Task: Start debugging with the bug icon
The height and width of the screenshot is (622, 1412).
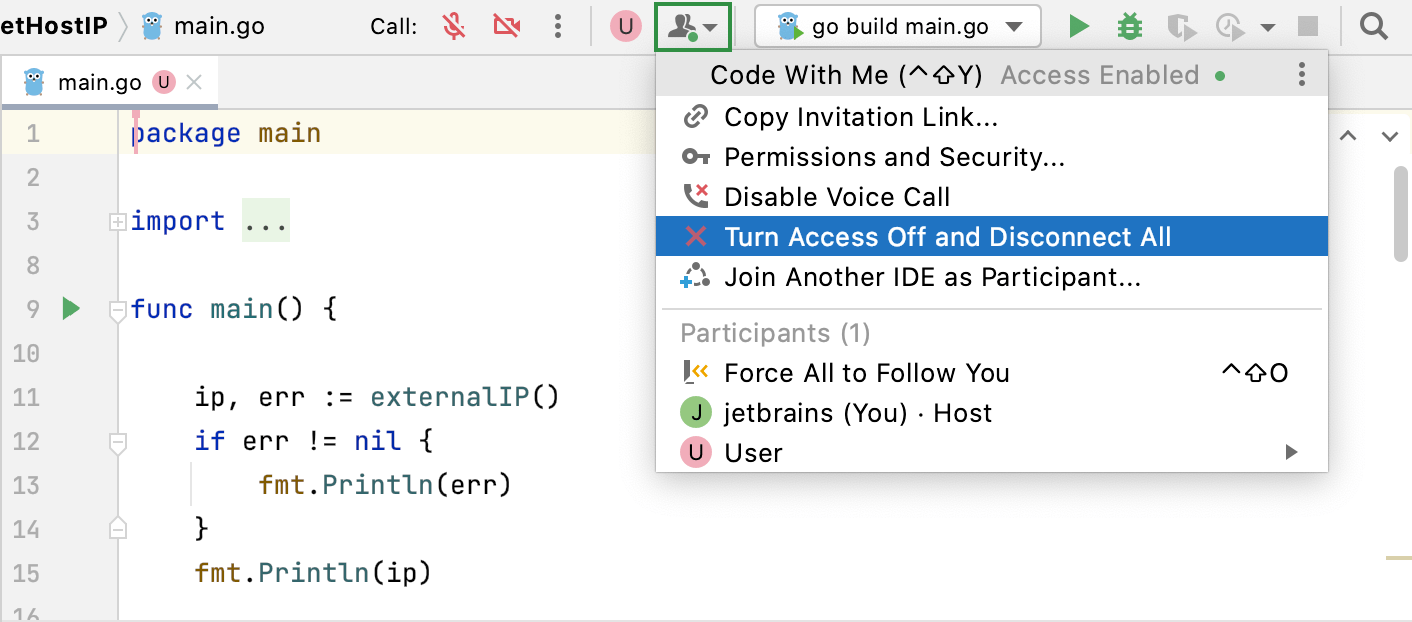Action: tap(1130, 27)
